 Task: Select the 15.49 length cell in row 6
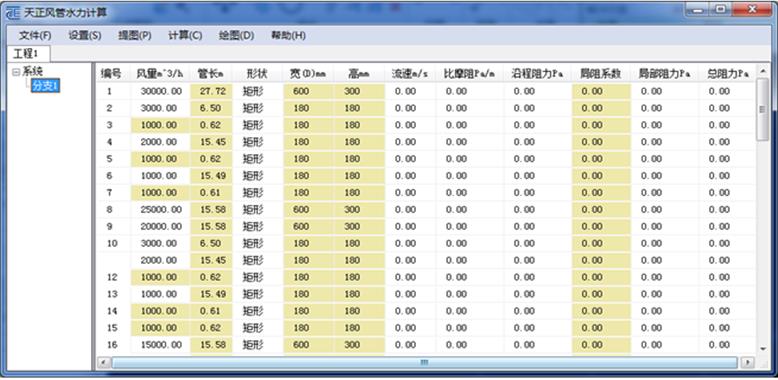211,176
